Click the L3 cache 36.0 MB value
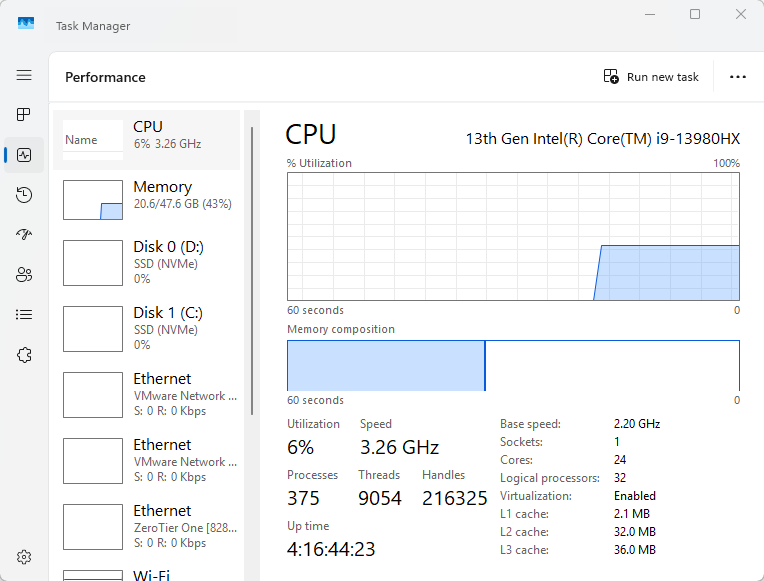Image resolution: width=764 pixels, height=581 pixels. (x=635, y=550)
